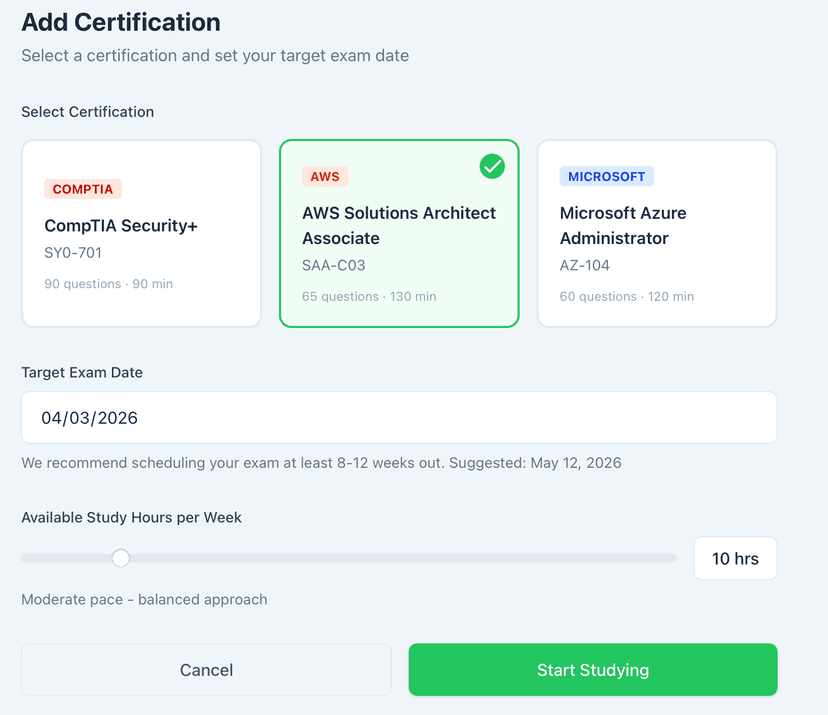The width and height of the screenshot is (828, 715).
Task: Click the MICROSOFT provider badge
Action: pos(606,176)
